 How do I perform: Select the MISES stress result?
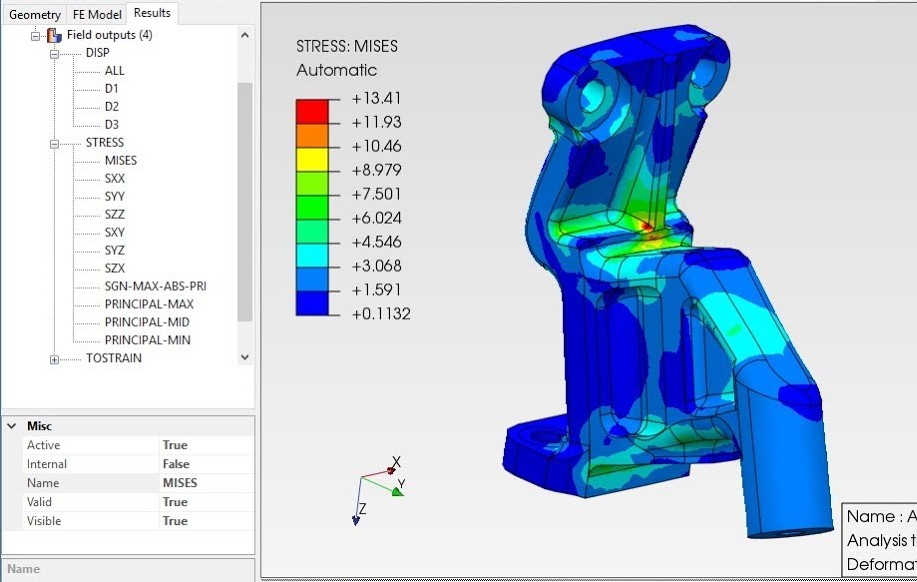(x=120, y=160)
